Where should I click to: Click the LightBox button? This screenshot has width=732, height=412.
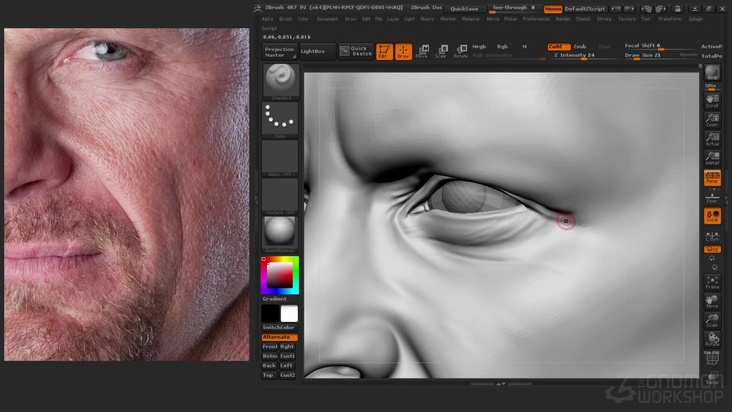click(312, 51)
